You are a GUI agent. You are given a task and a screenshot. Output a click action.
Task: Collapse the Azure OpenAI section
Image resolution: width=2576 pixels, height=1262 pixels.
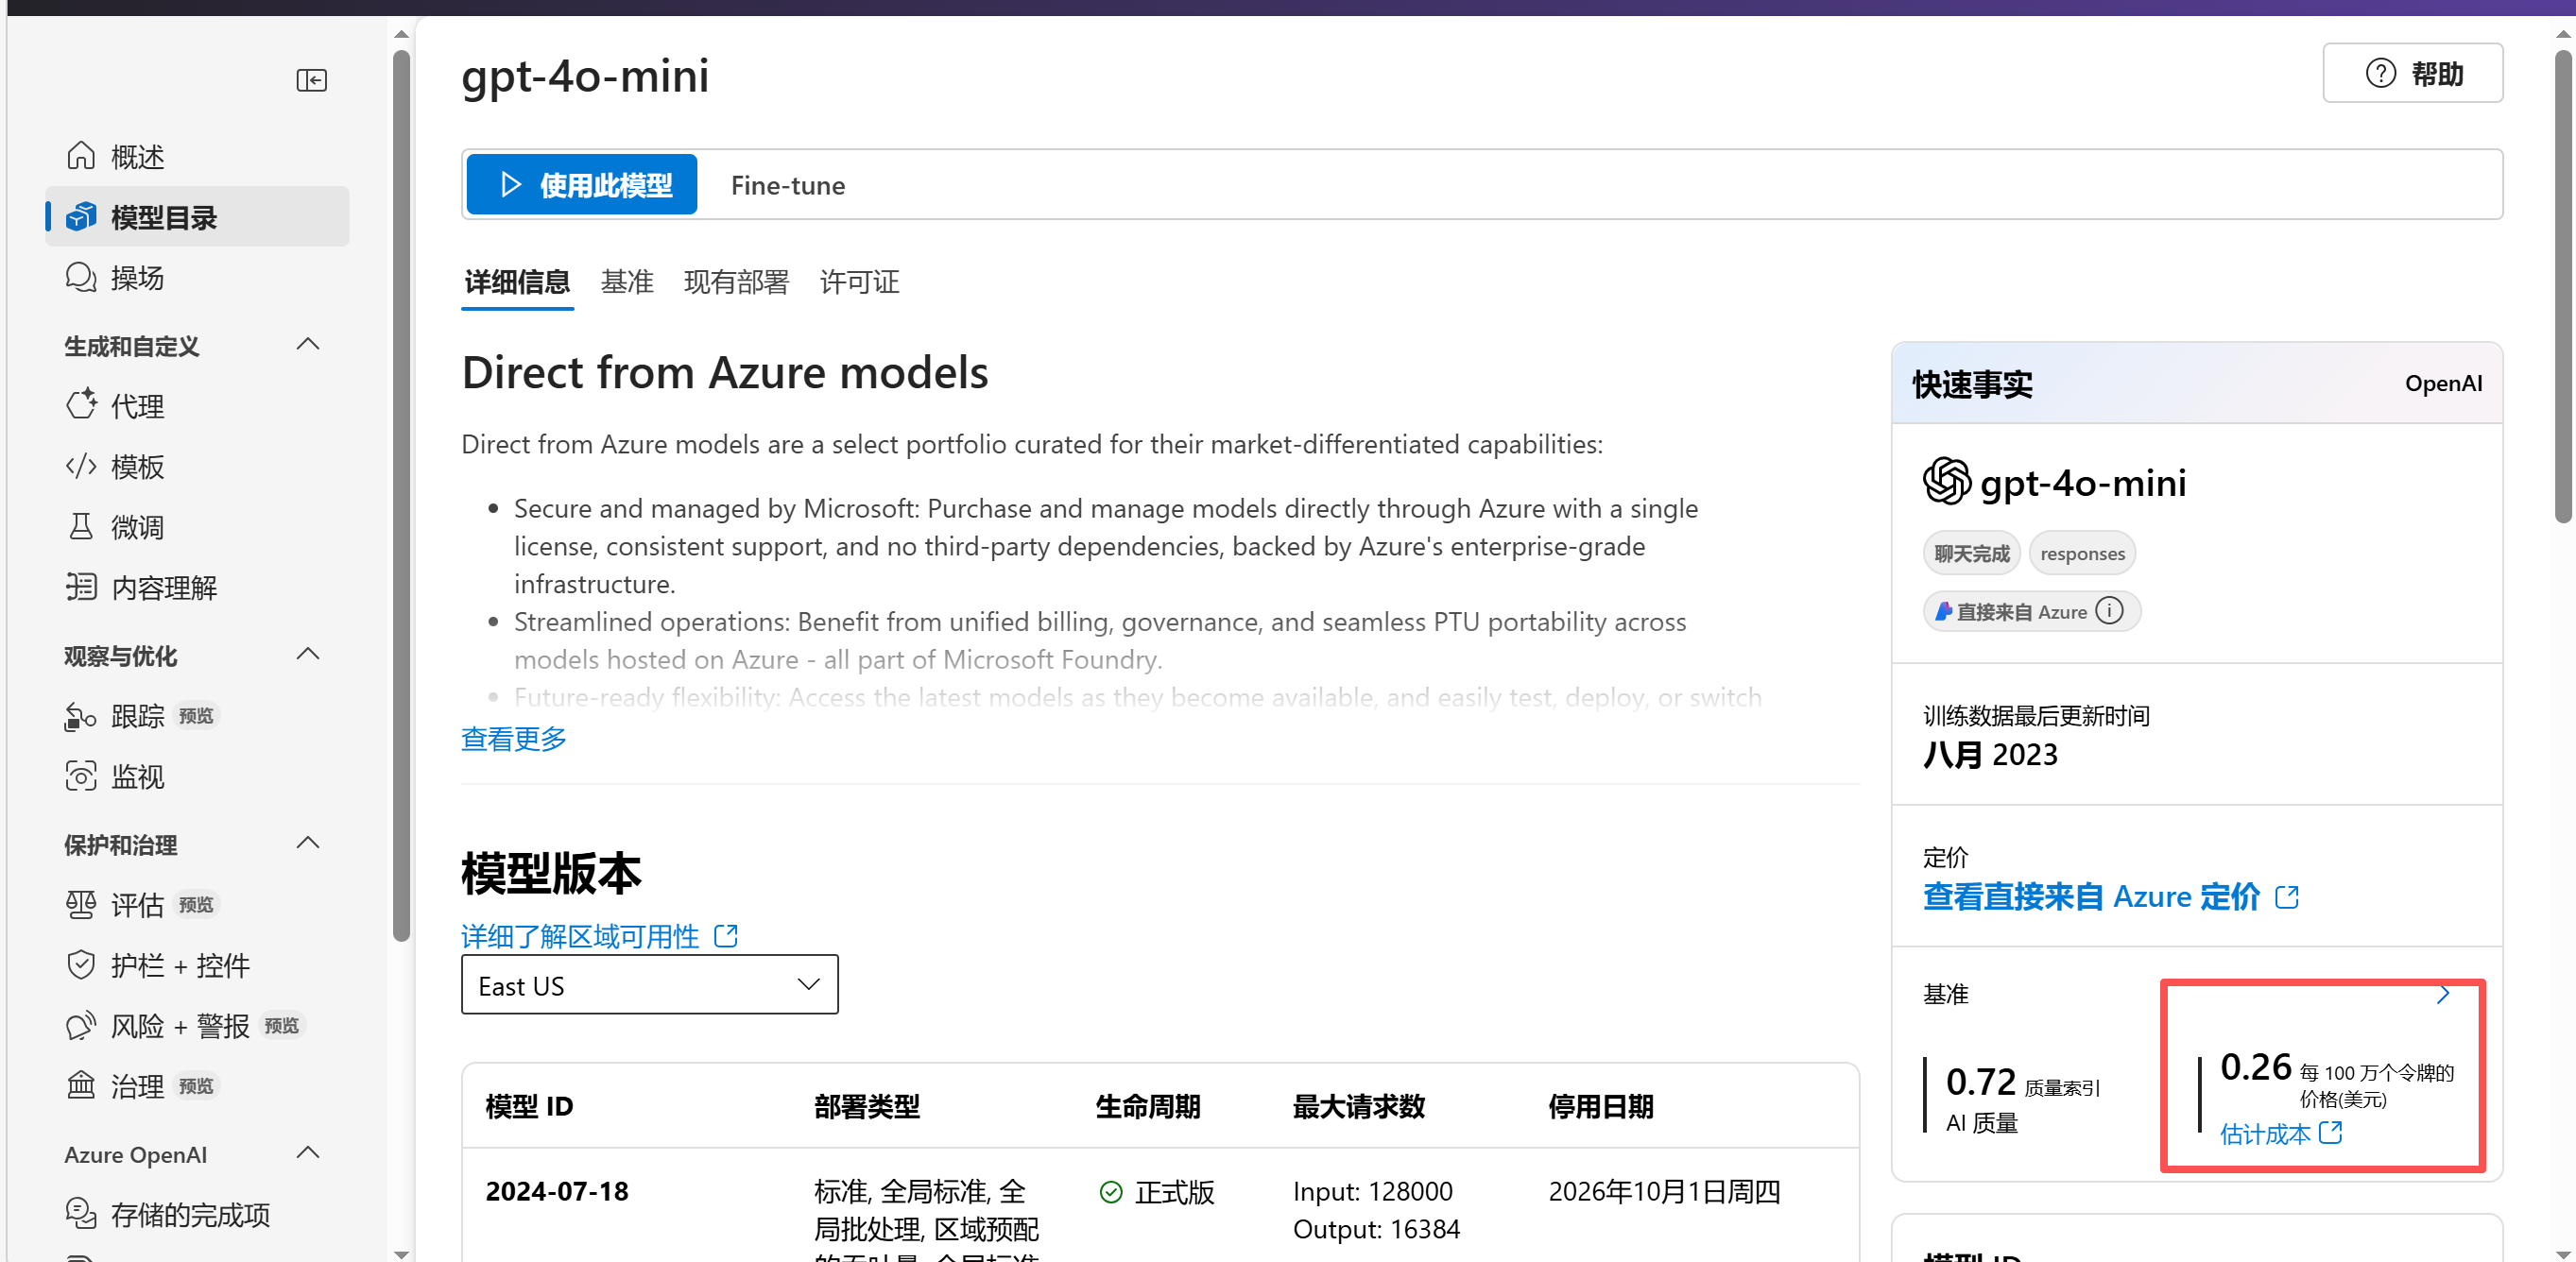click(309, 1154)
